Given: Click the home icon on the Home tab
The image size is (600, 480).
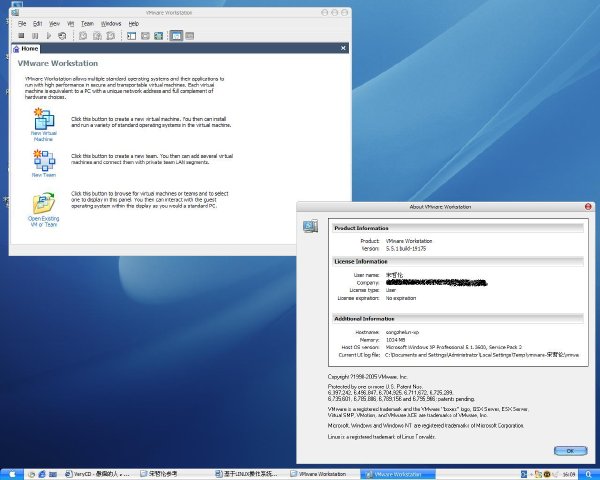Looking at the screenshot, I should (x=16, y=49).
